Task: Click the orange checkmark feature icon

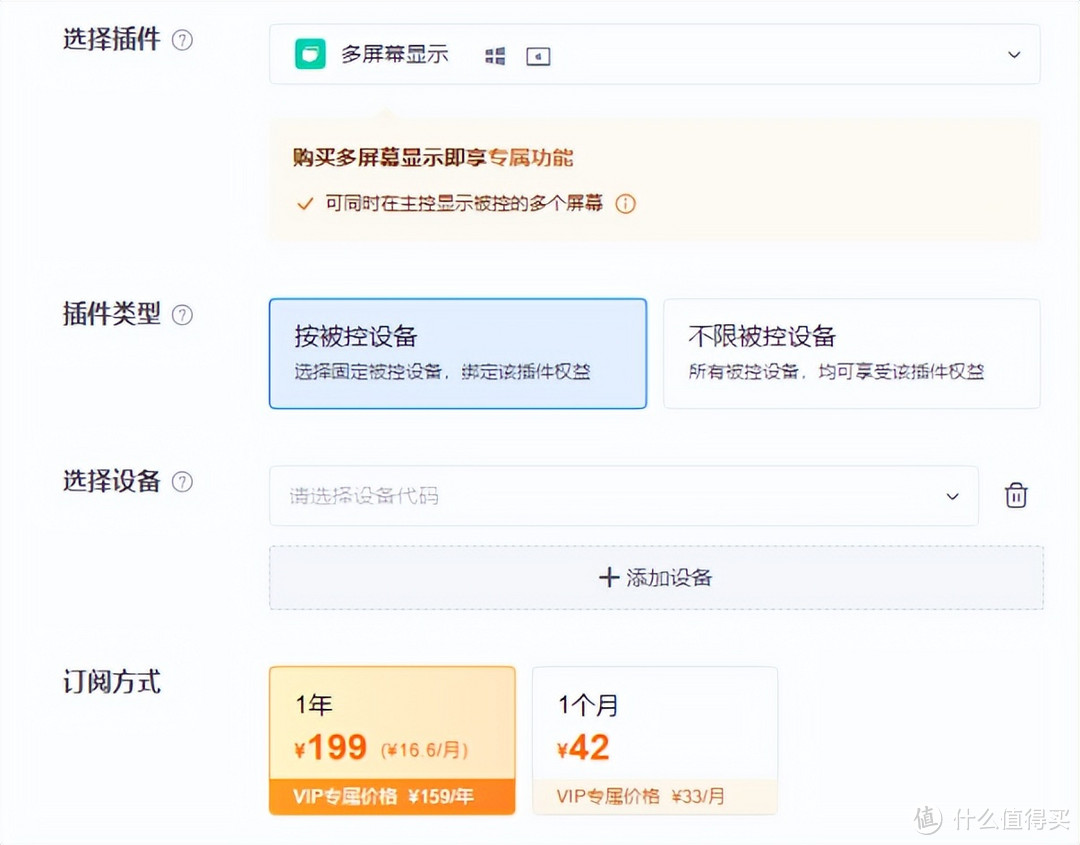Action: click(x=305, y=204)
